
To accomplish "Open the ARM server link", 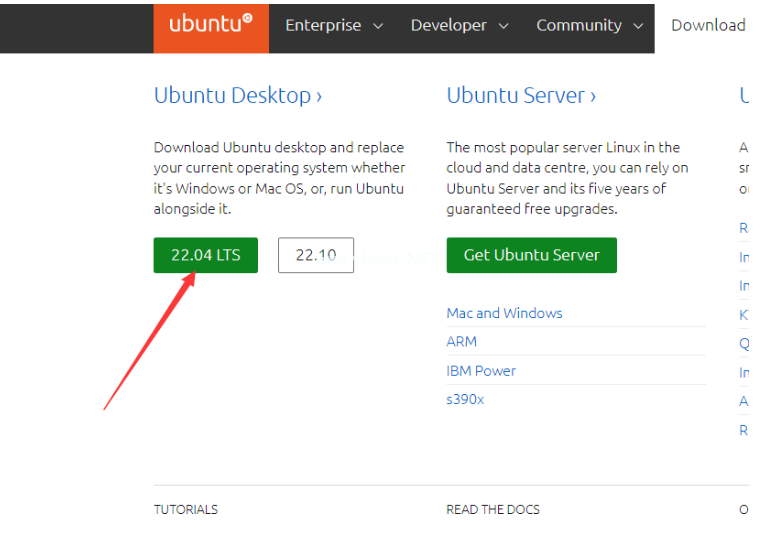I will 461,342.
